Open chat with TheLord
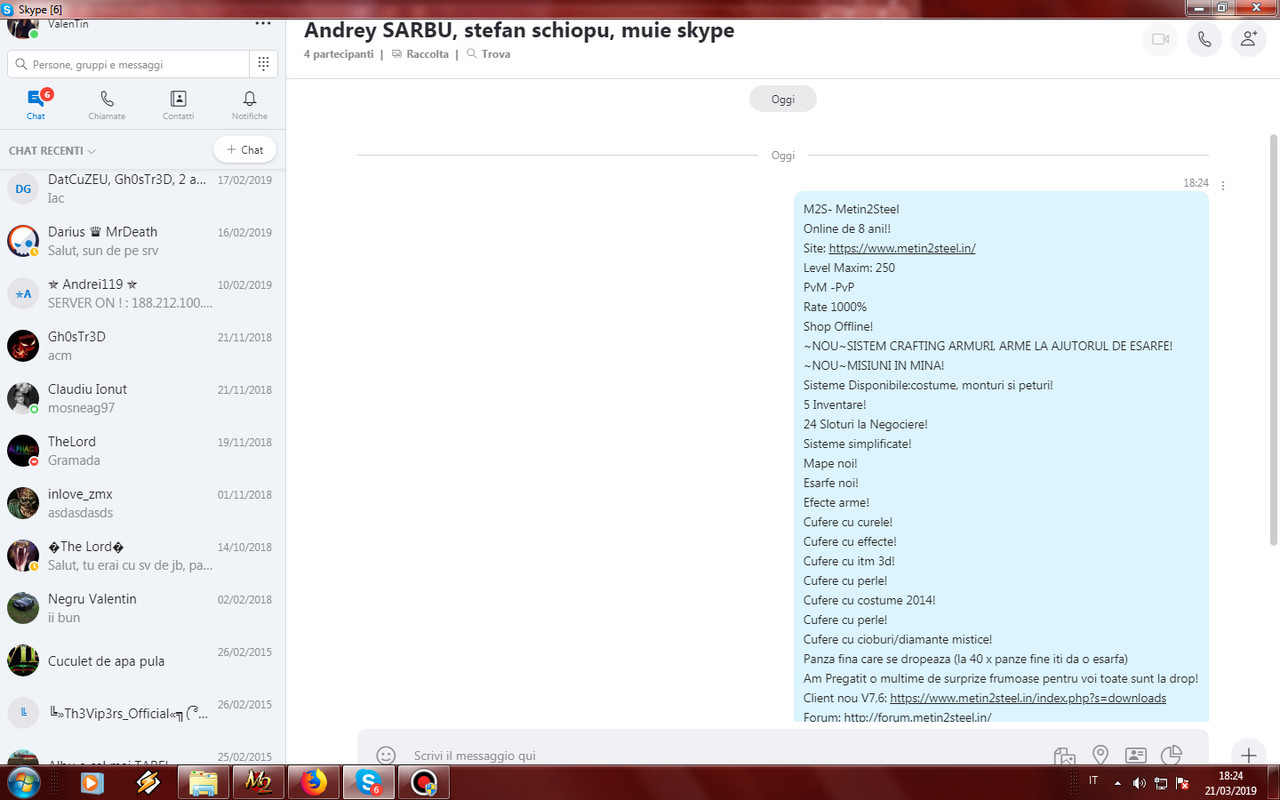Screen dimensions: 1280x800 click(142, 450)
